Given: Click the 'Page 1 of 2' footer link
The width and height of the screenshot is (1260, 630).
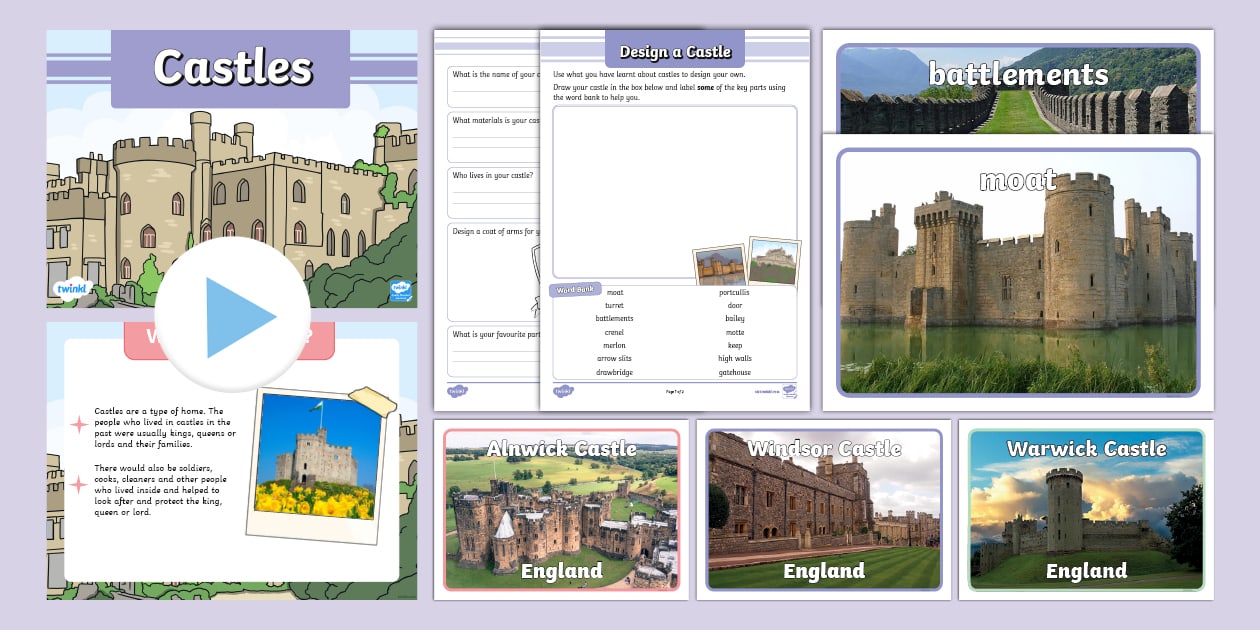Looking at the screenshot, I should click(673, 391).
